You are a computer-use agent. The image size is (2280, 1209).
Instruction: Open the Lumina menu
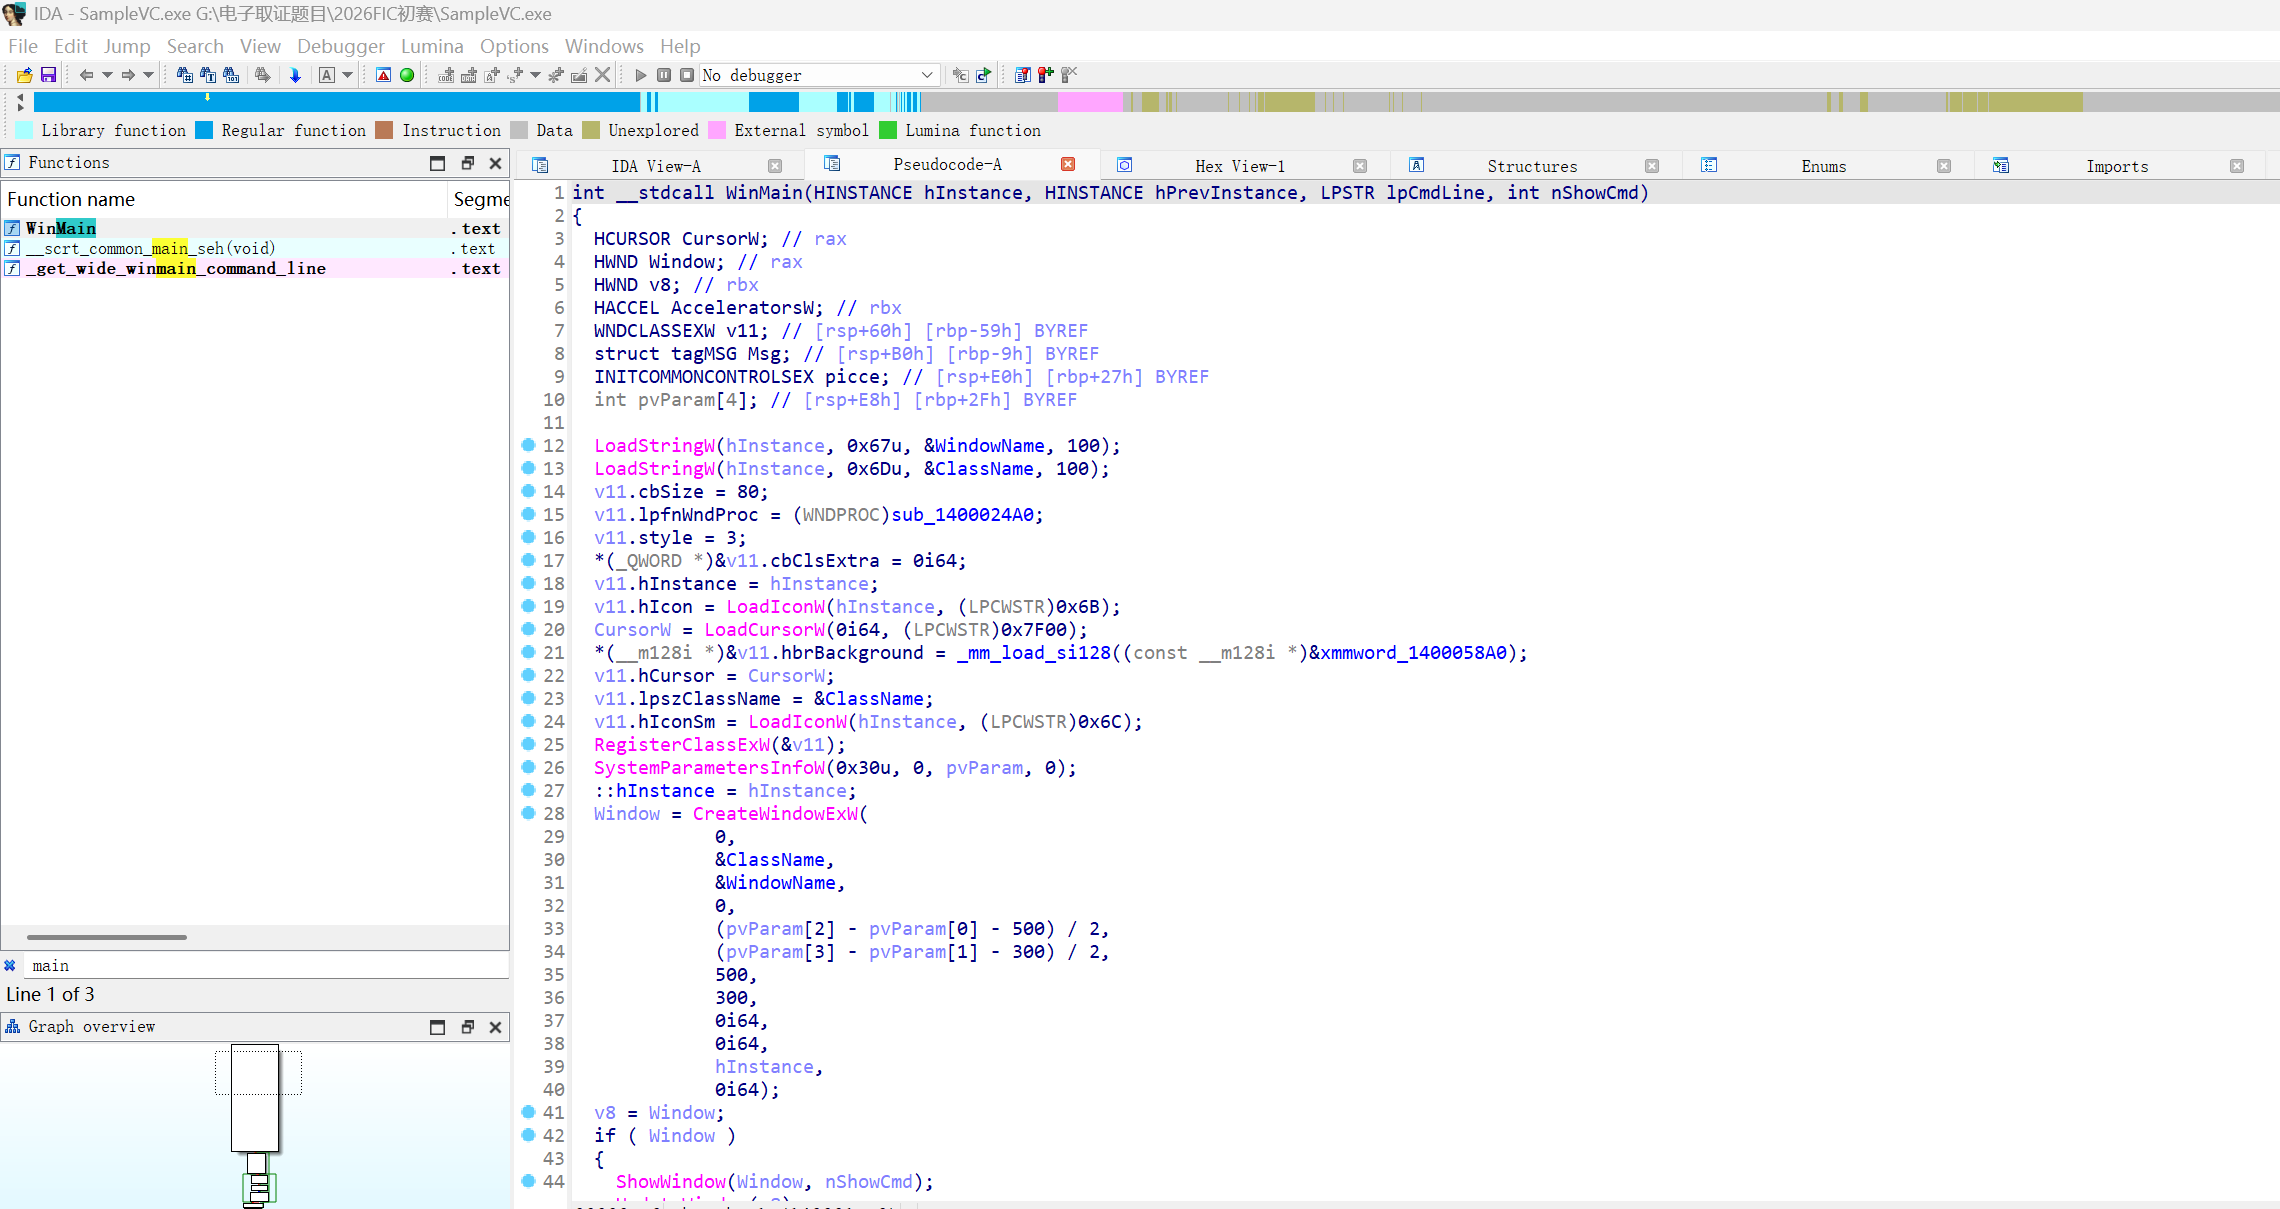[x=432, y=46]
